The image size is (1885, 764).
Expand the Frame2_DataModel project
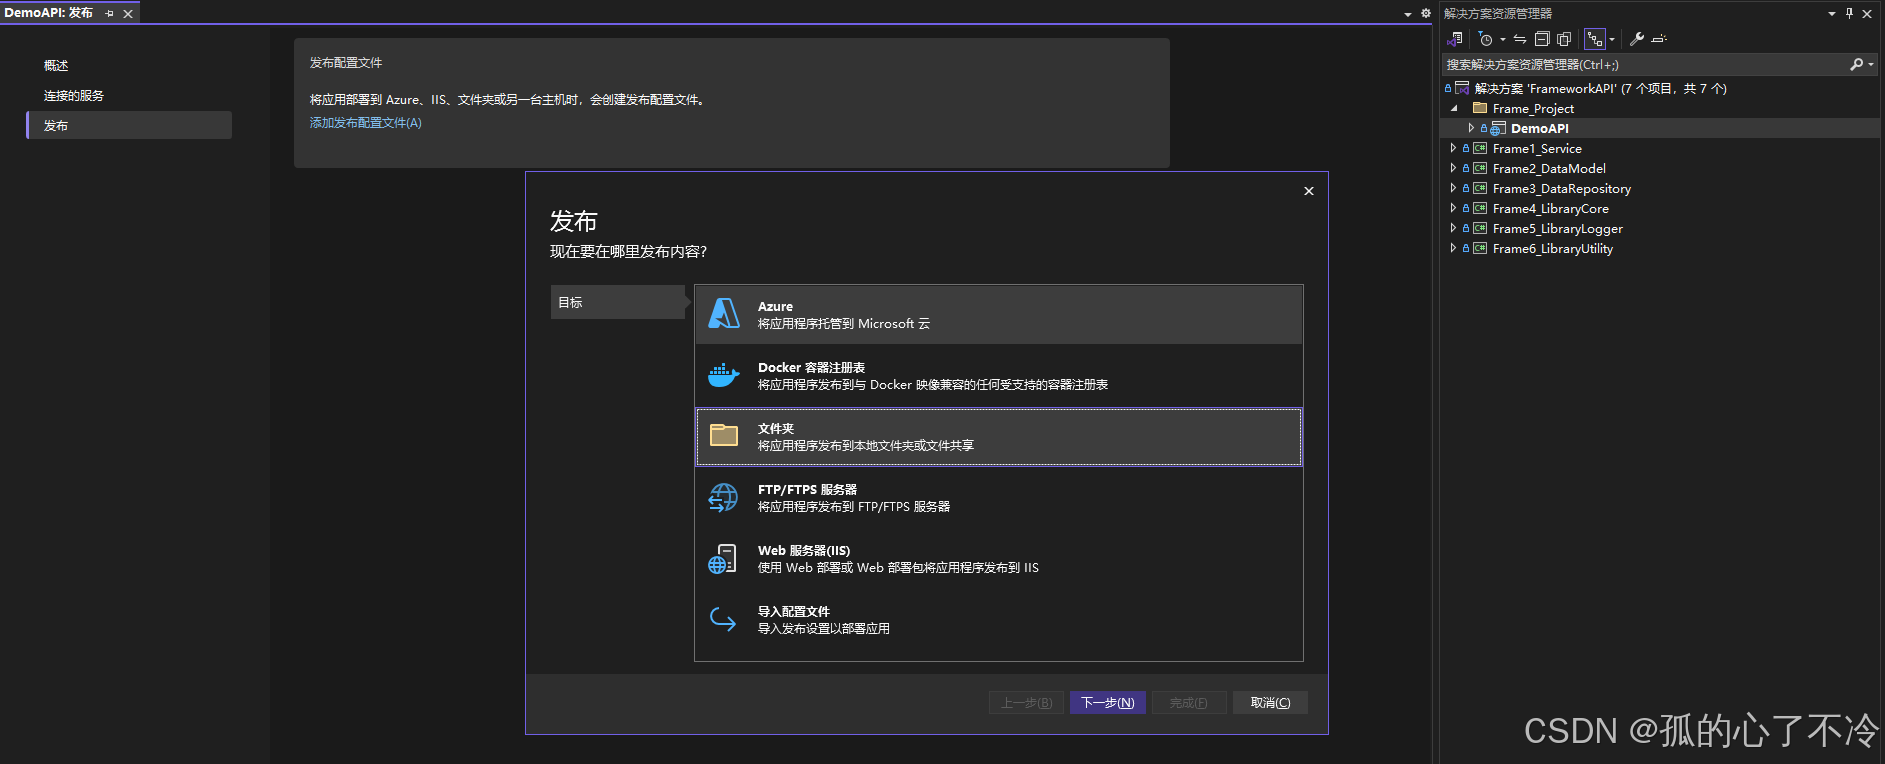point(1453,168)
